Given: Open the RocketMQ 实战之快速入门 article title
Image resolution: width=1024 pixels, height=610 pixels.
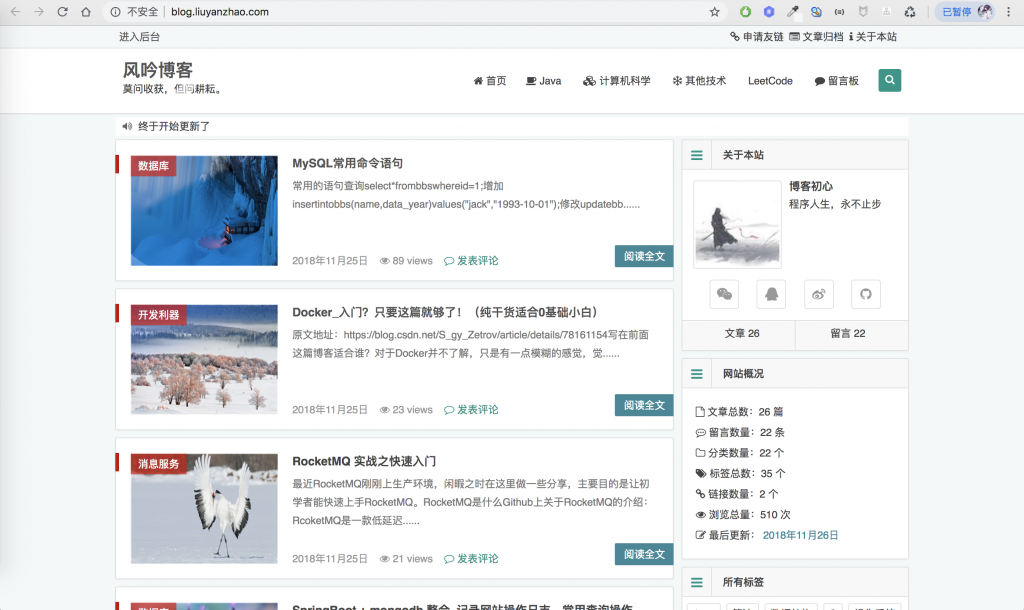Looking at the screenshot, I should (x=364, y=461).
